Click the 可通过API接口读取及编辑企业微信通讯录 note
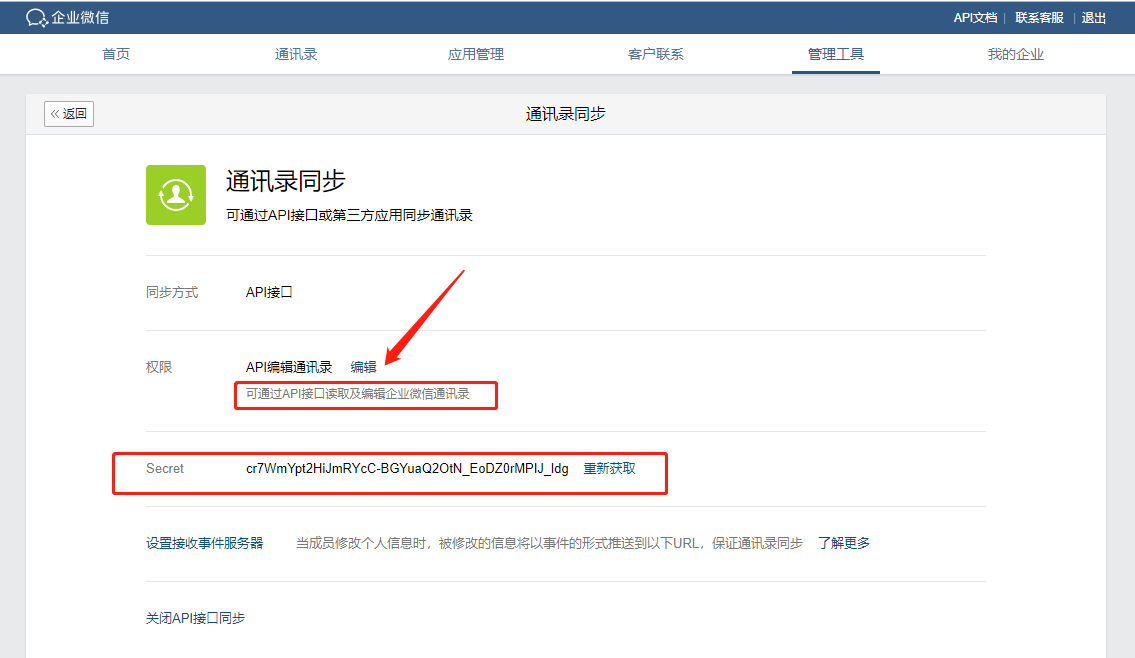This screenshot has height=658, width=1135. coord(358,394)
